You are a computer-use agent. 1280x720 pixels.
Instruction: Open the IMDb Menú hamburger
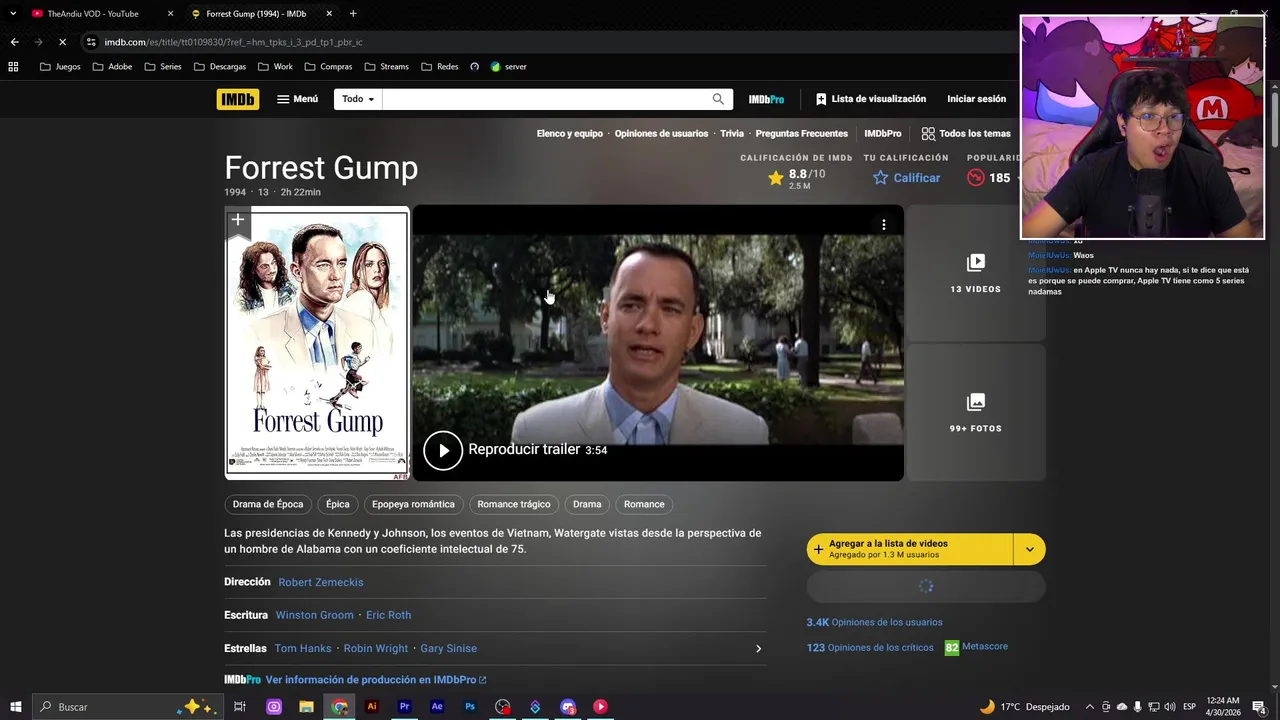pos(298,99)
